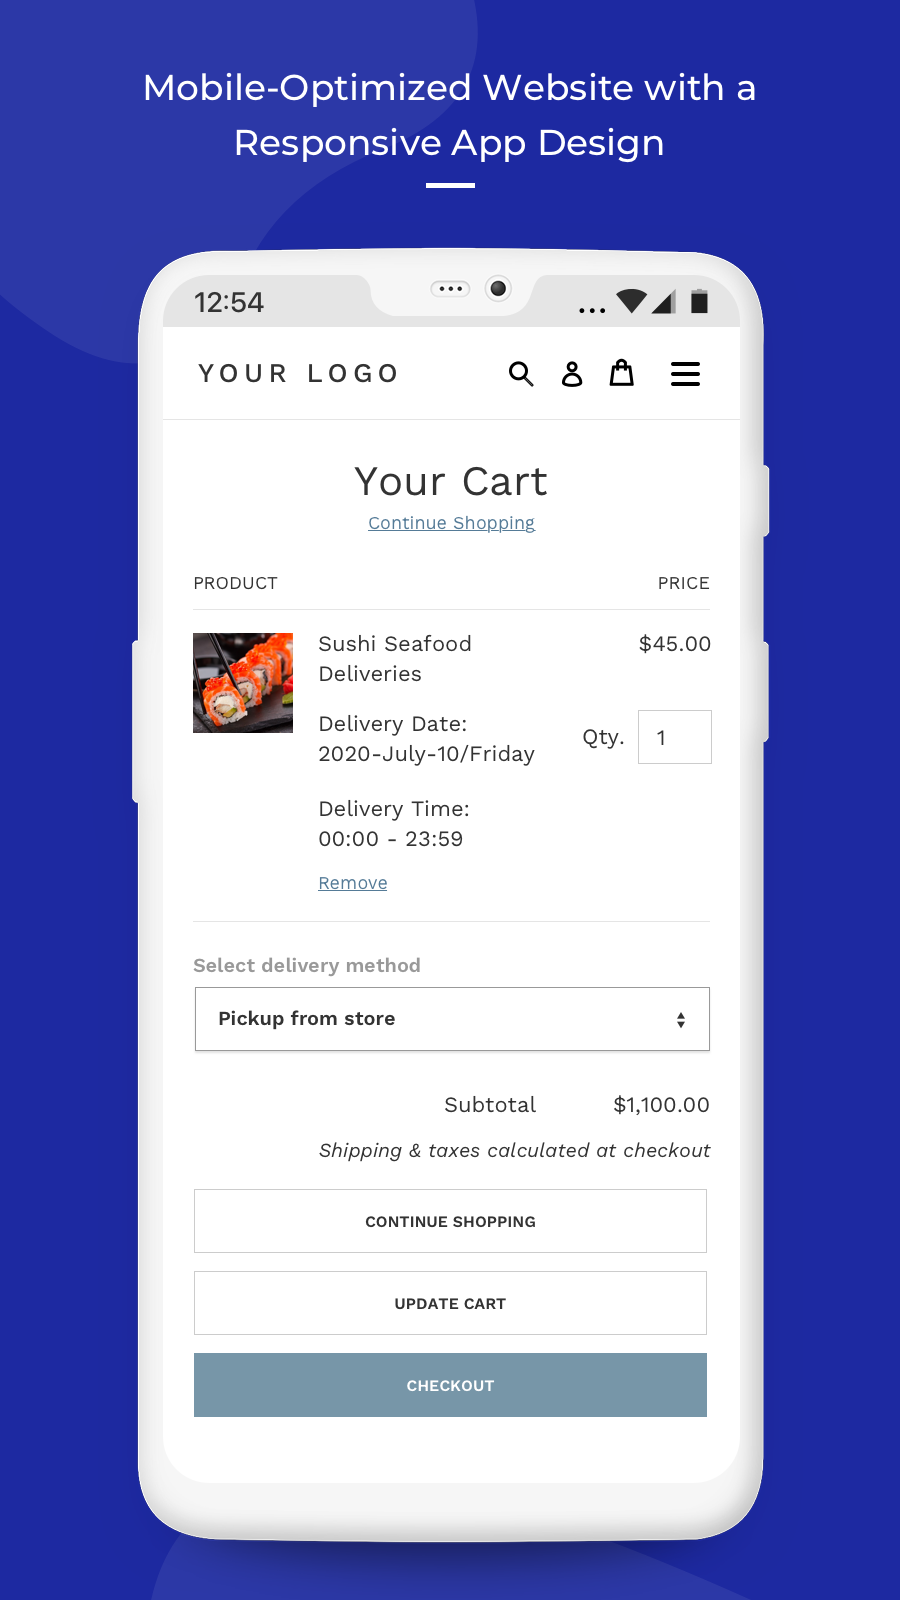Open the search icon in header
This screenshot has height=1600, width=900.
(x=521, y=374)
